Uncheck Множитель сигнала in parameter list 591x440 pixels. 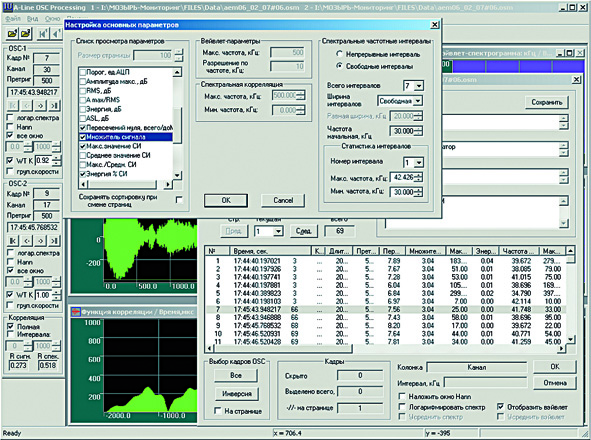click(83, 137)
